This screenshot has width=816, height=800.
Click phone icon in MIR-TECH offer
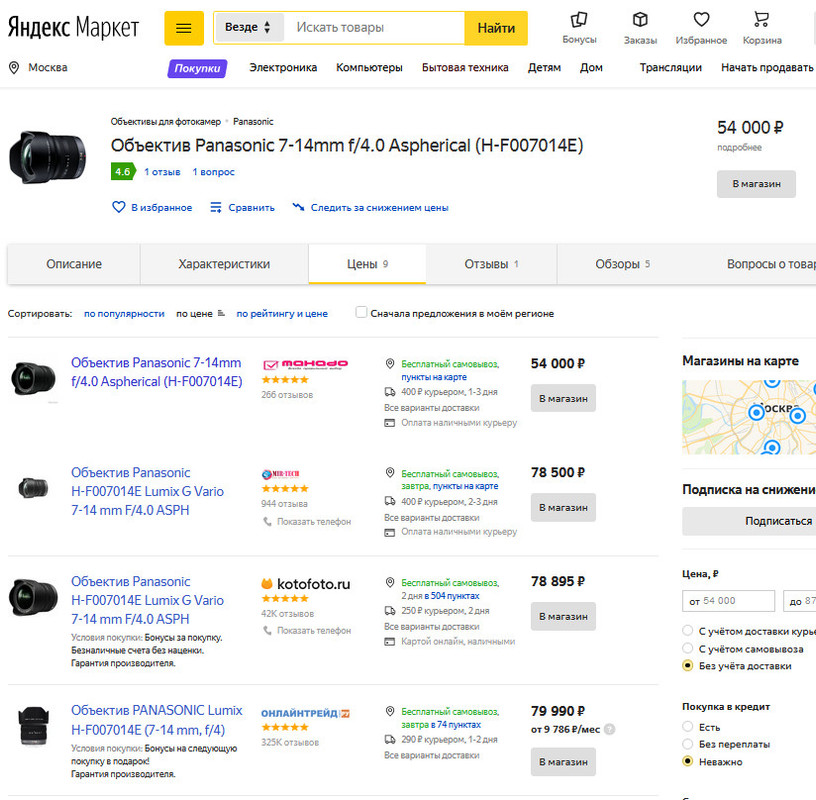(267, 522)
